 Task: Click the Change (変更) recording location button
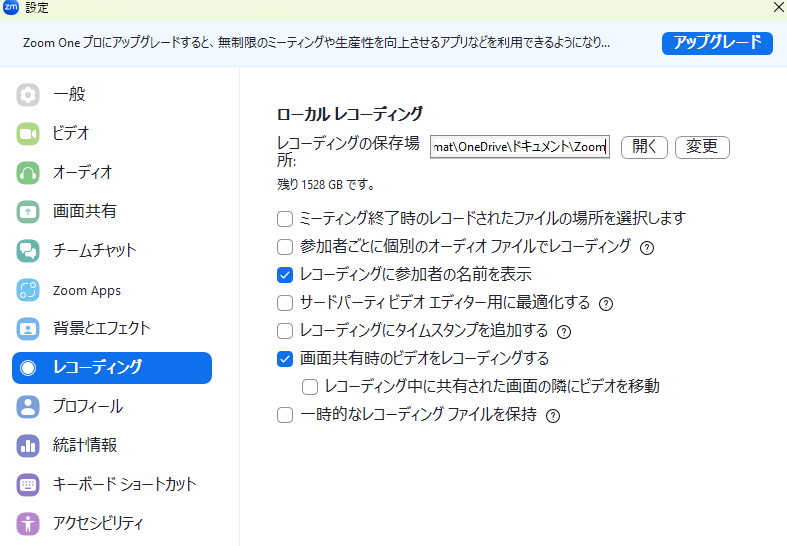click(702, 147)
